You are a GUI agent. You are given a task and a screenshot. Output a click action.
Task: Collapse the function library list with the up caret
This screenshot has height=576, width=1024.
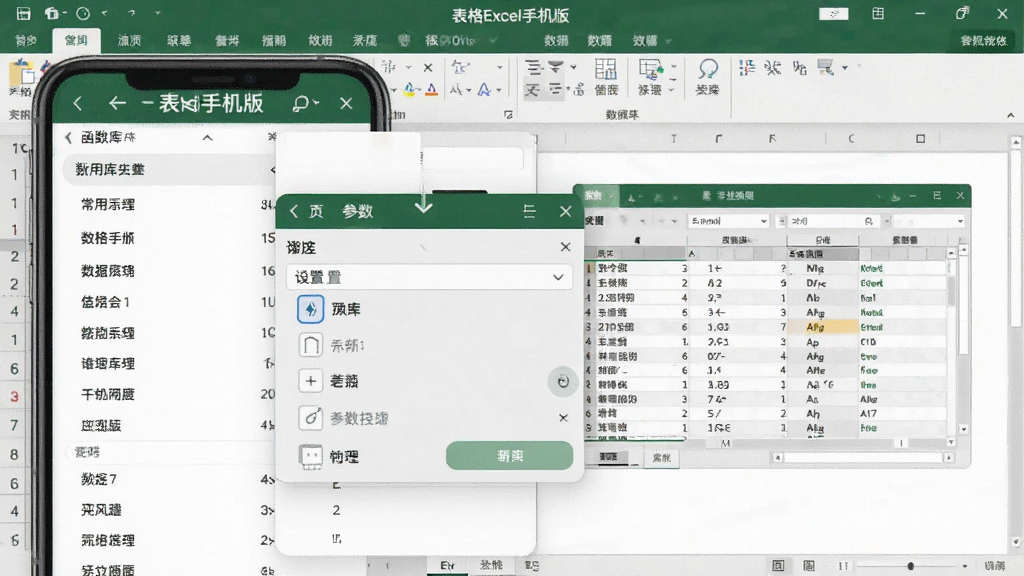coord(207,138)
